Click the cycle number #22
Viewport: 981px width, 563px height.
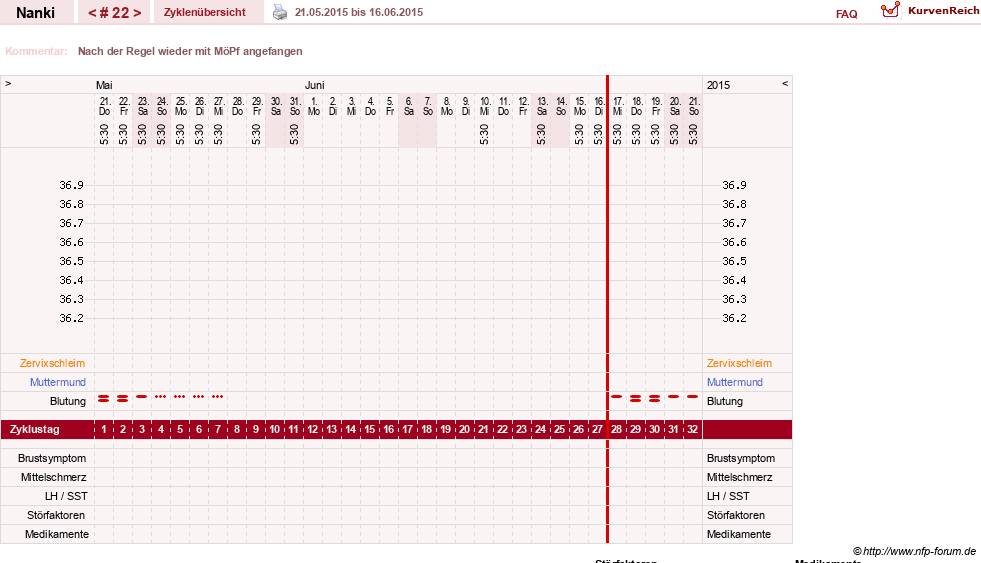pyautogui.click(x=114, y=13)
